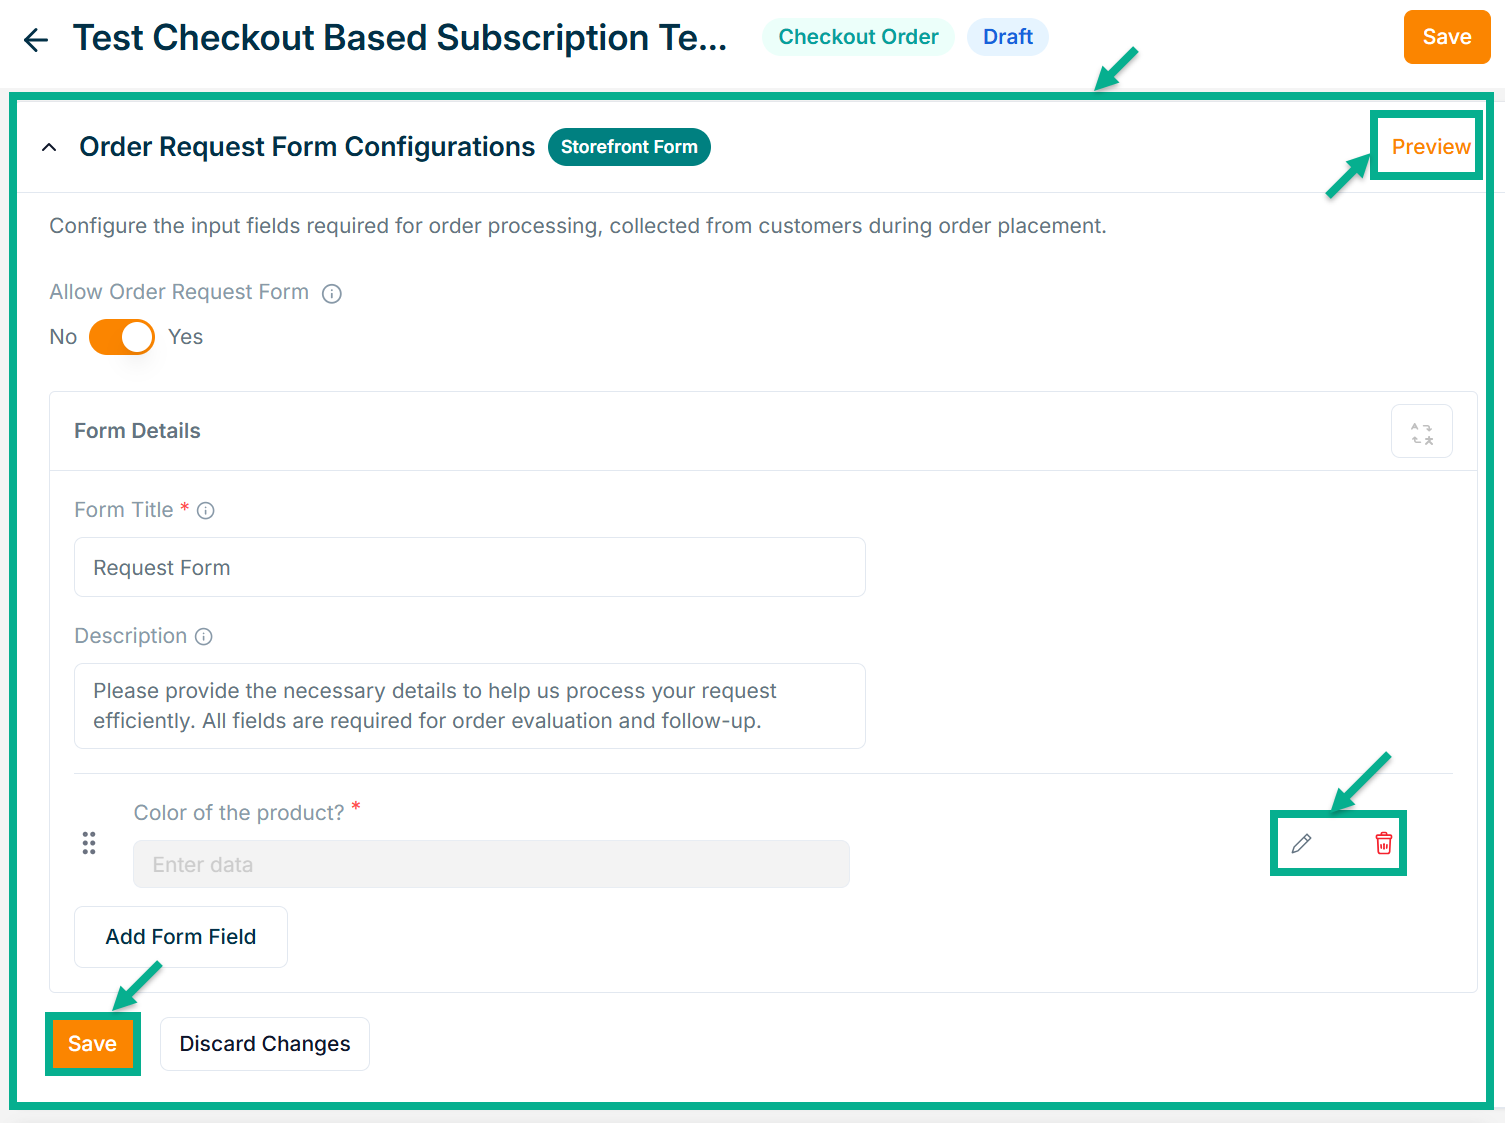Click into the Description text area
Screen dimensions: 1505x1123
coord(469,706)
